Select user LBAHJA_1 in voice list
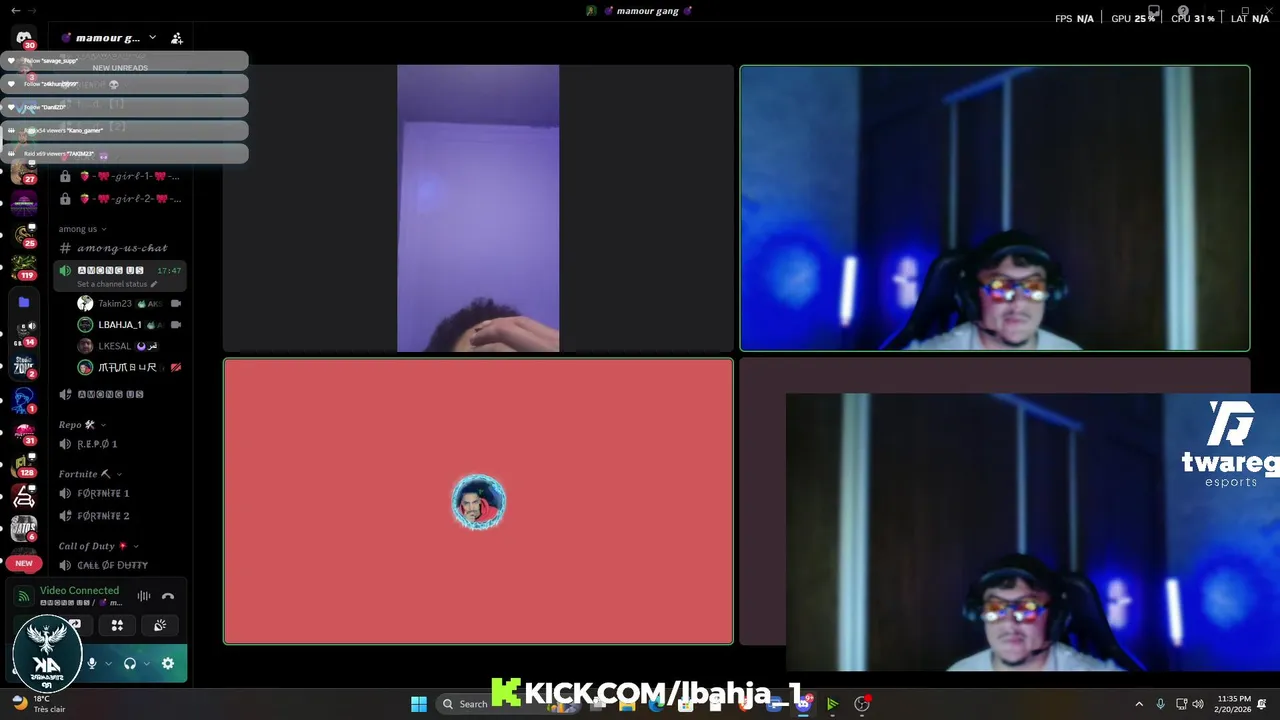 coord(119,325)
